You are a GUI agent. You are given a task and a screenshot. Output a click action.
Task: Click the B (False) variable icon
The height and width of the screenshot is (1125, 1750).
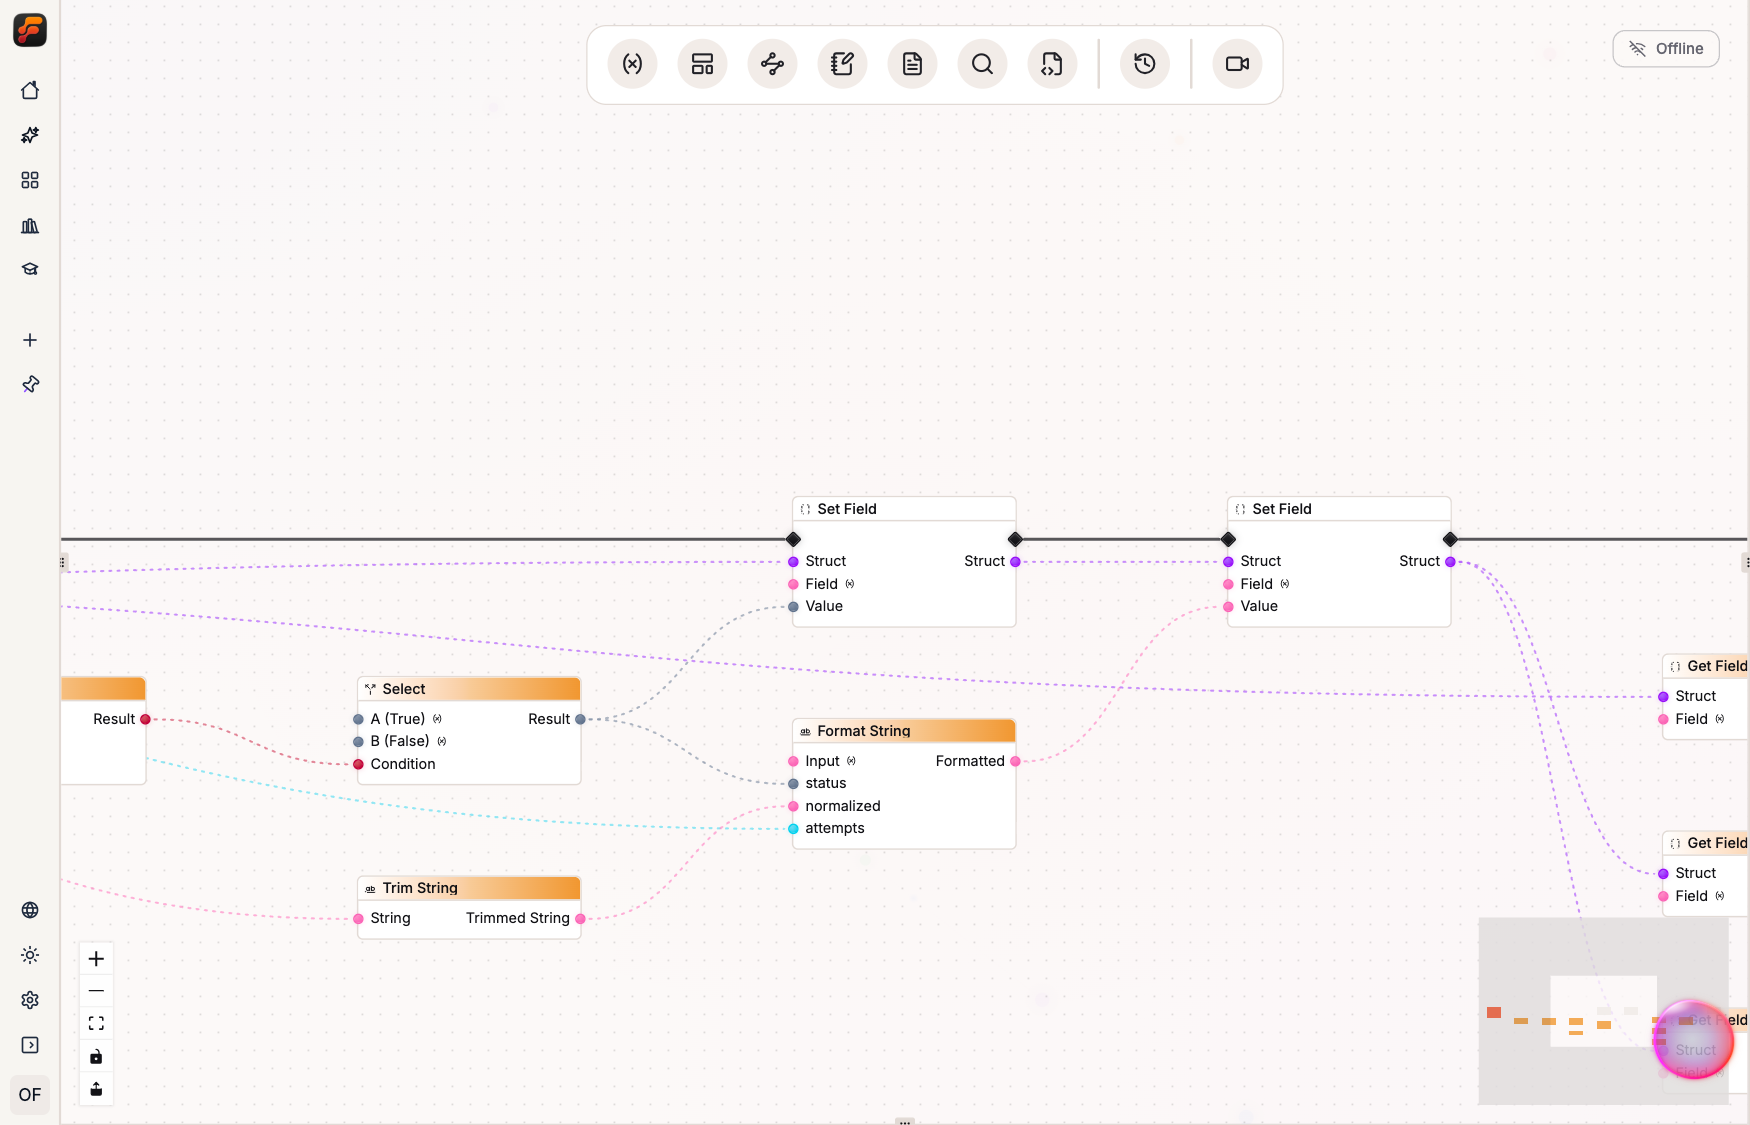[442, 741]
